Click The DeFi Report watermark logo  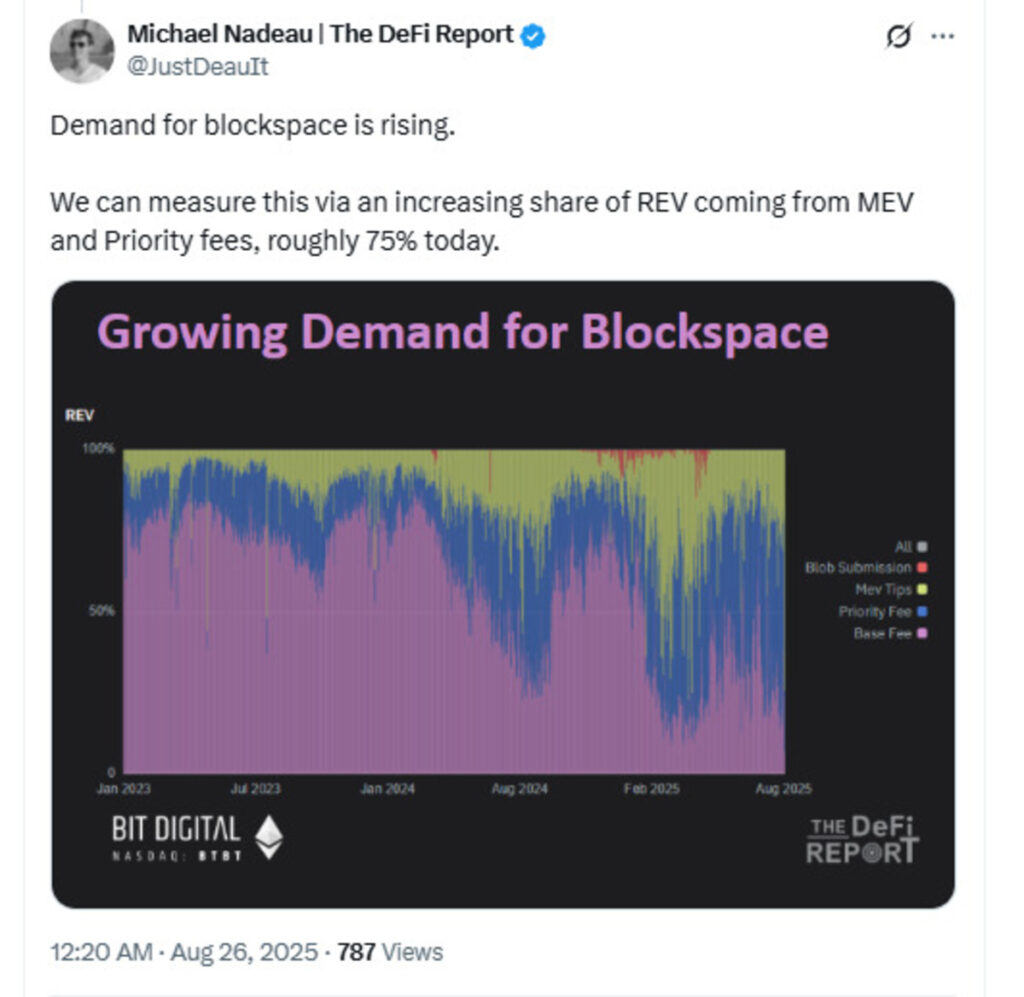coord(861,839)
